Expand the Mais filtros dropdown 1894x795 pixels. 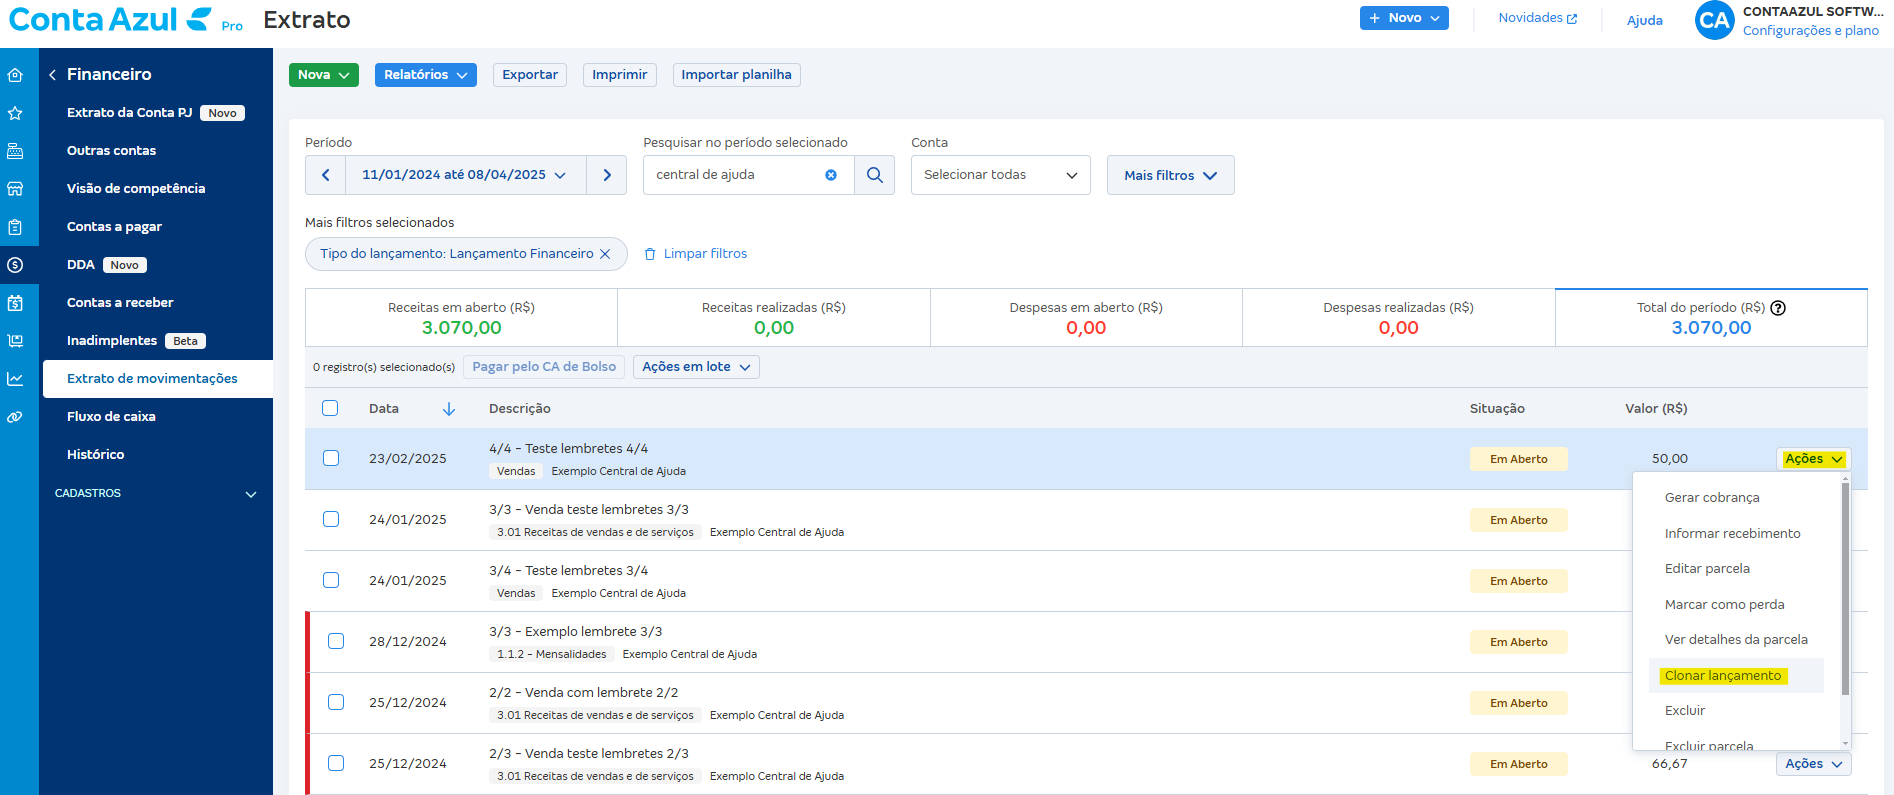[1170, 175]
